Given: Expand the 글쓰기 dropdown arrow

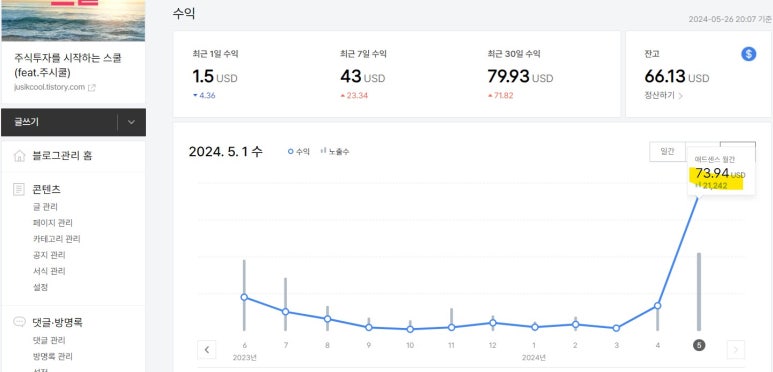Looking at the screenshot, I should tap(131, 122).
